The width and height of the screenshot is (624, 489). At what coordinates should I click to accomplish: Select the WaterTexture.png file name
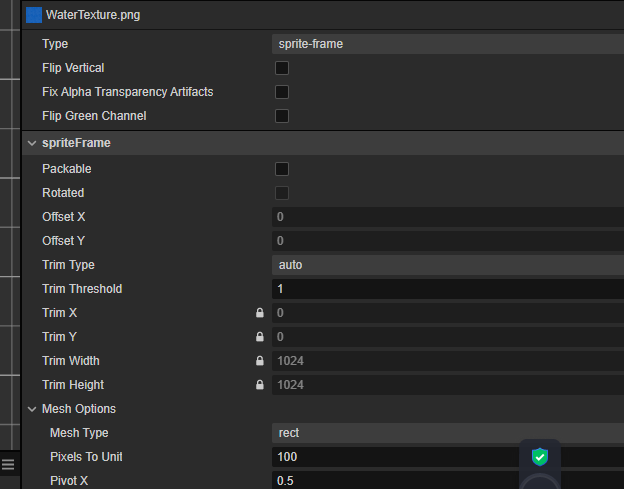tap(93, 15)
